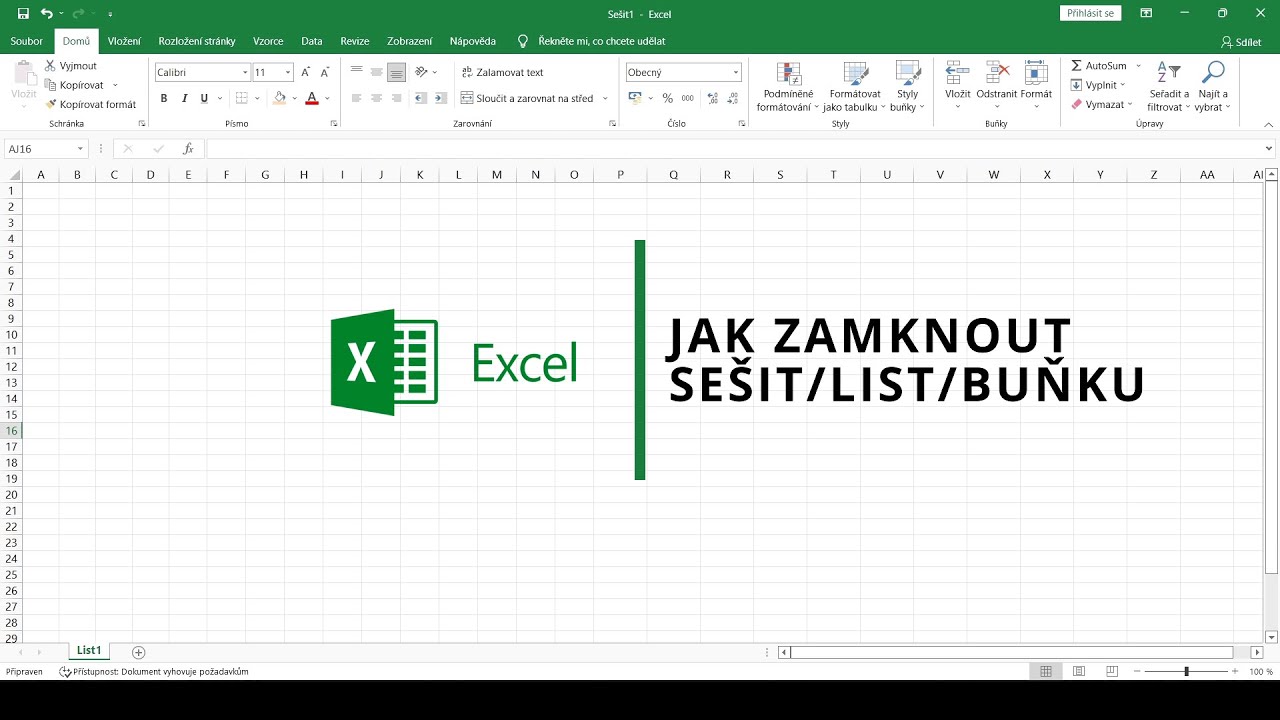Click the accessibility status icon in status bar
The height and width of the screenshot is (720, 1280).
[x=65, y=672]
